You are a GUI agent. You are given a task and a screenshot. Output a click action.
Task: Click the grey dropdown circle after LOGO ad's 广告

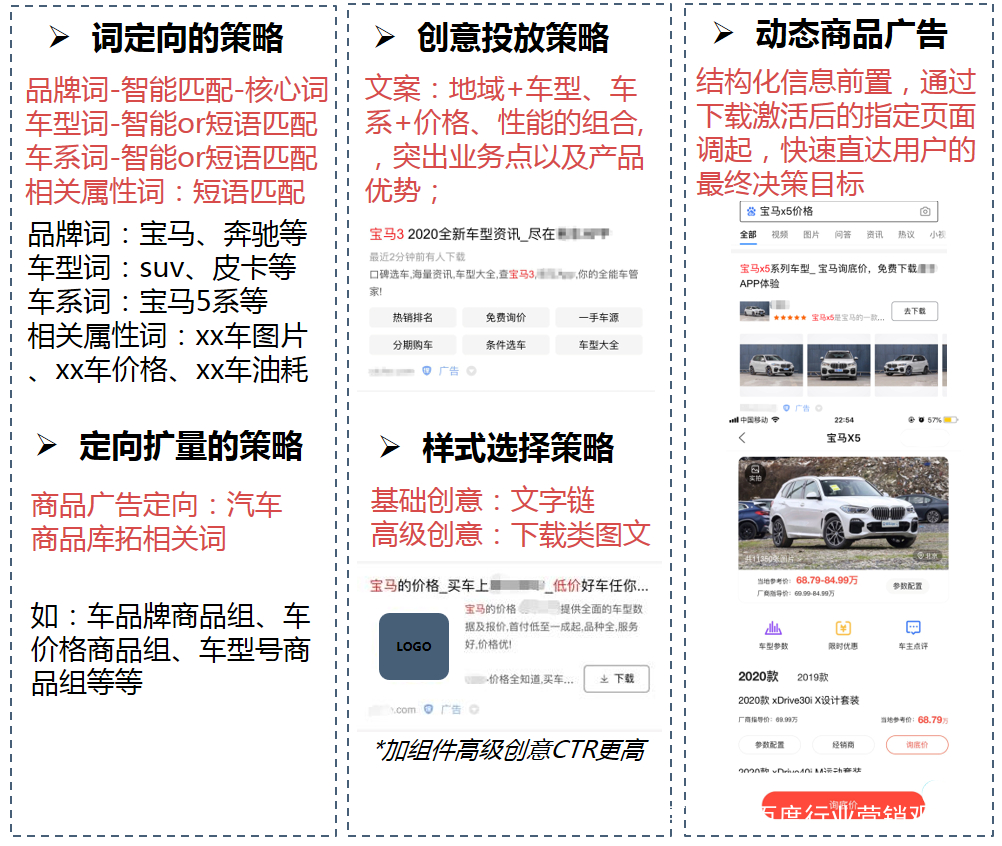tap(474, 709)
